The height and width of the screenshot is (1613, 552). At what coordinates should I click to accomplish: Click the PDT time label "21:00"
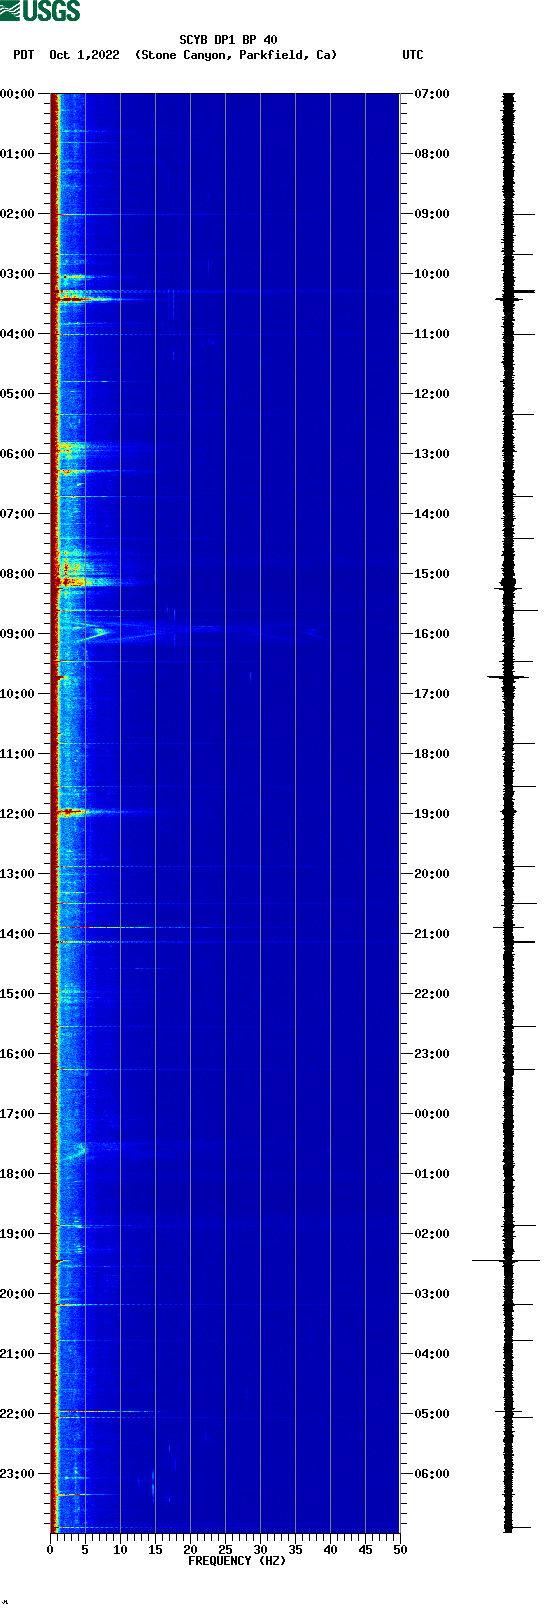18,1354
